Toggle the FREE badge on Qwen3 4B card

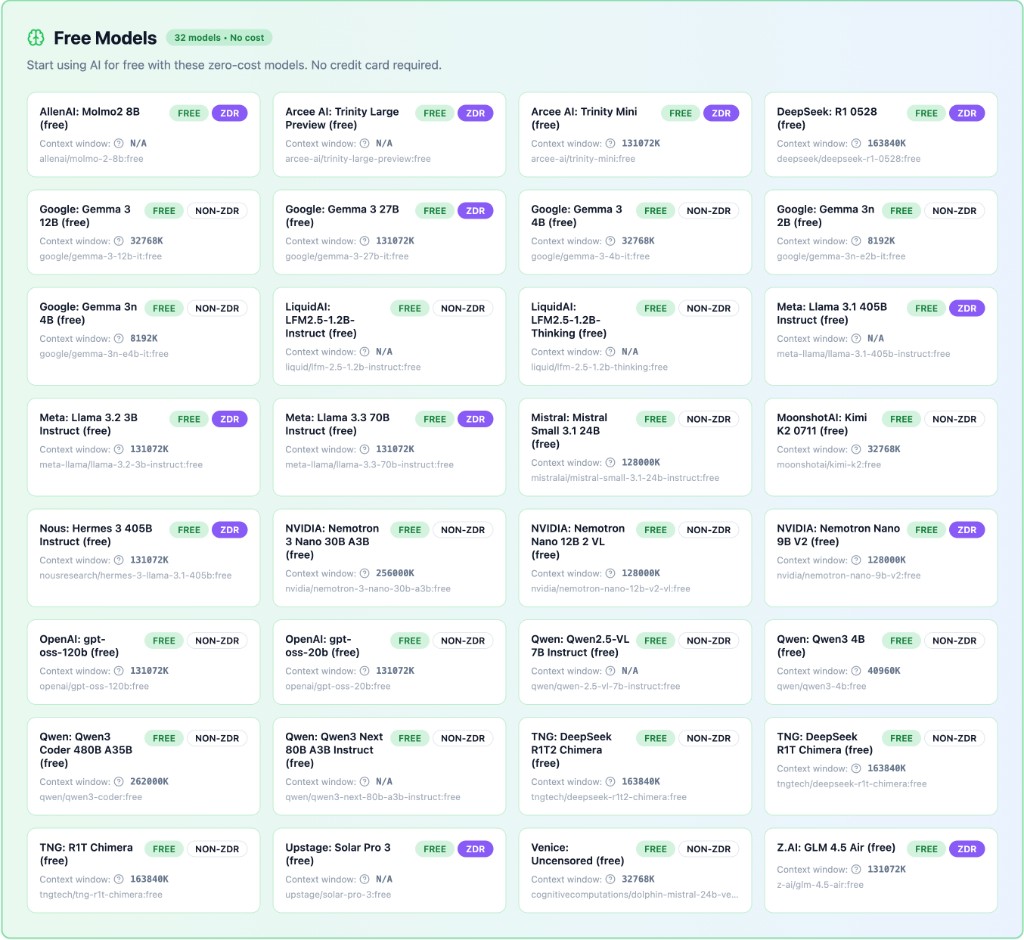point(900,640)
